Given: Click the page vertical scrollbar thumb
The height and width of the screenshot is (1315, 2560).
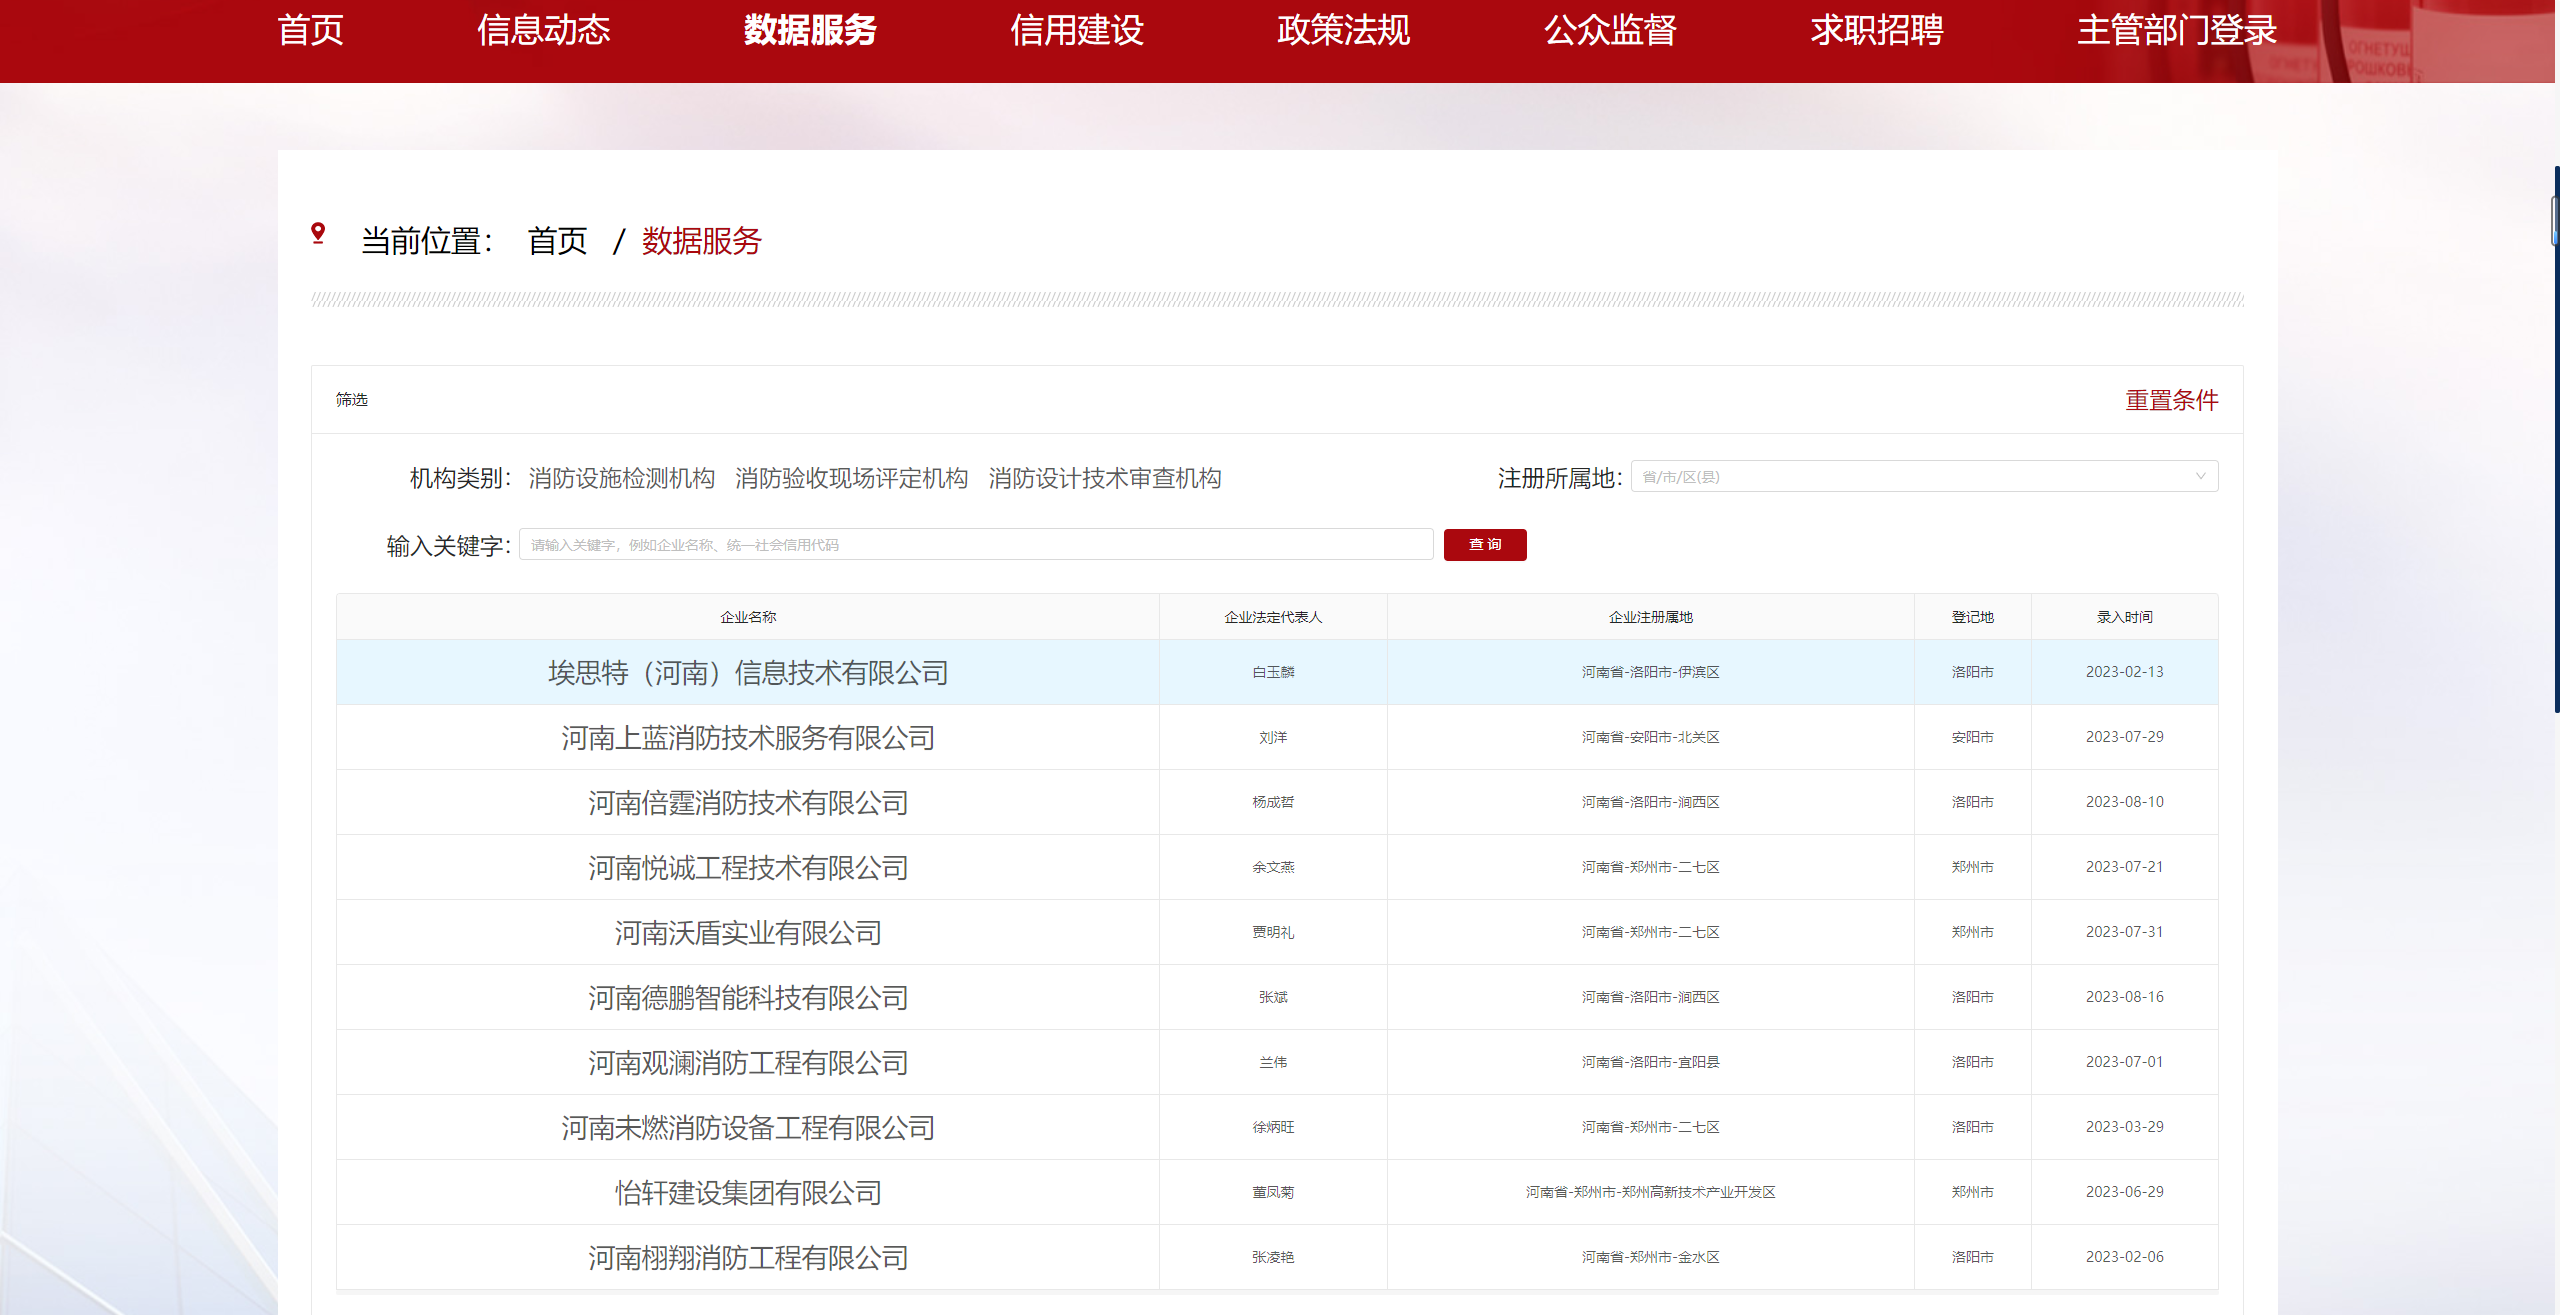Looking at the screenshot, I should (x=2556, y=438).
